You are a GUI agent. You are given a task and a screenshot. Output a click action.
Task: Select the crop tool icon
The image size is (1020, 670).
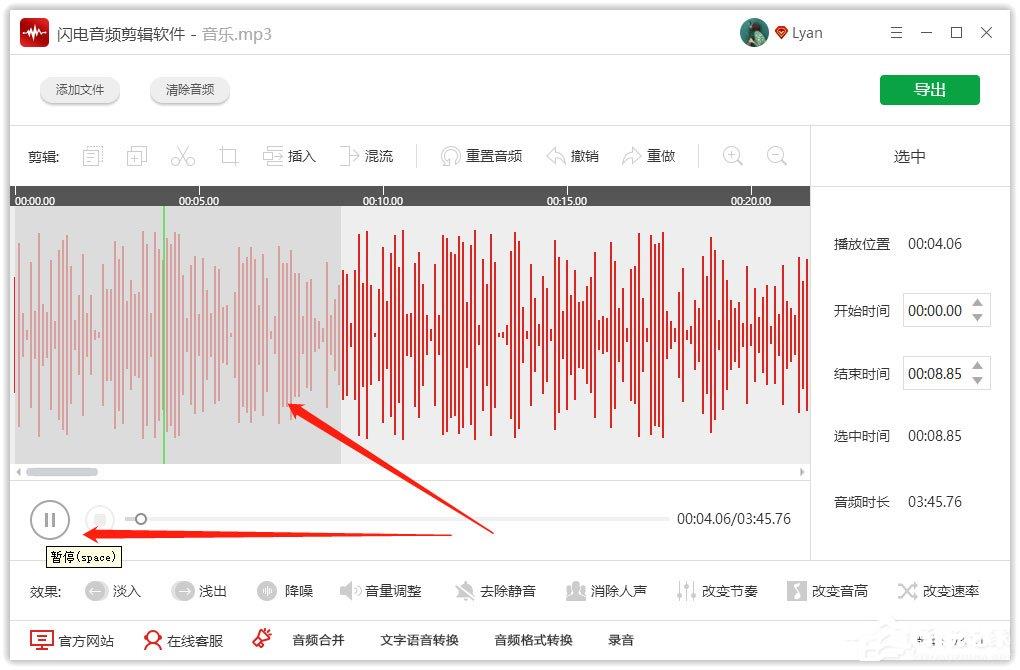coord(228,156)
